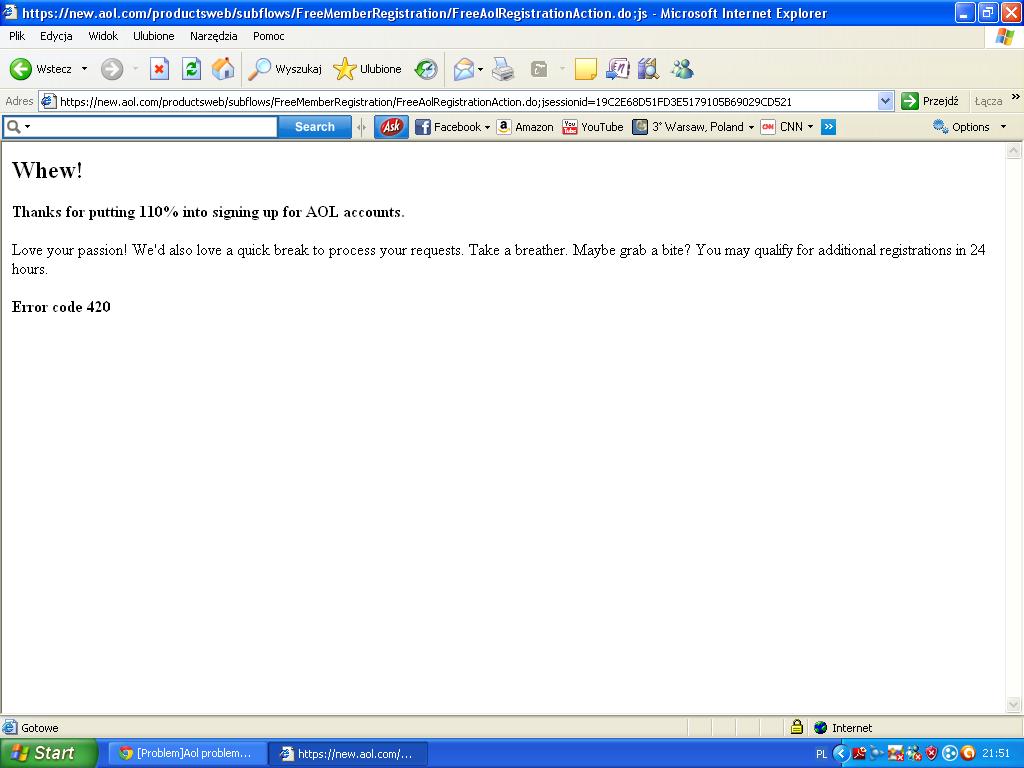Click the greyed Edit toolbar icon
1024x768 pixels.
(x=539, y=69)
